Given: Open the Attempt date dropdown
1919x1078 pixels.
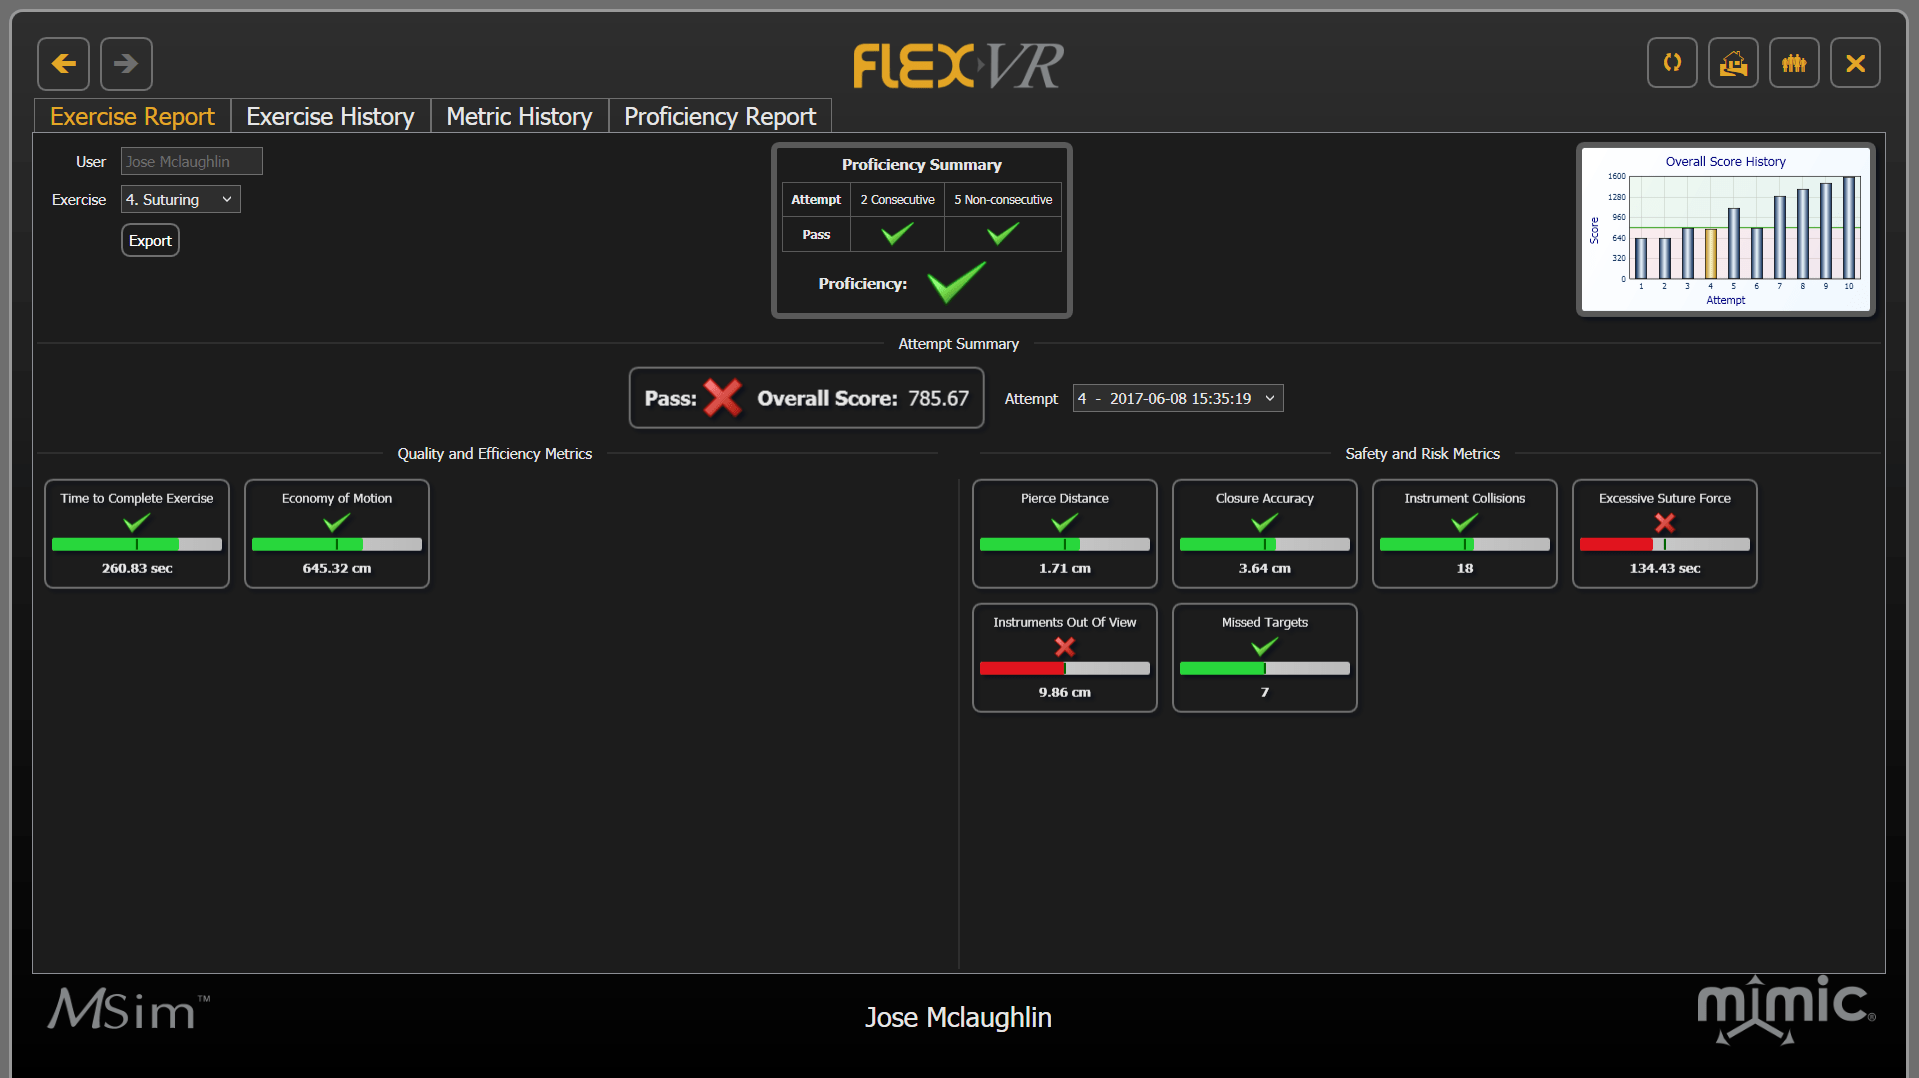Looking at the screenshot, I should tap(1178, 398).
